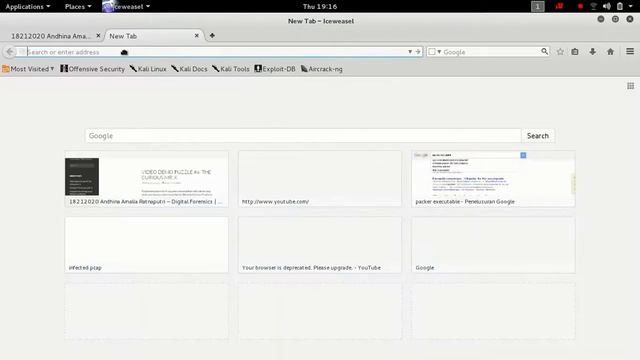Go to Home page icon
This screenshot has width=640, height=360.
[610, 52]
